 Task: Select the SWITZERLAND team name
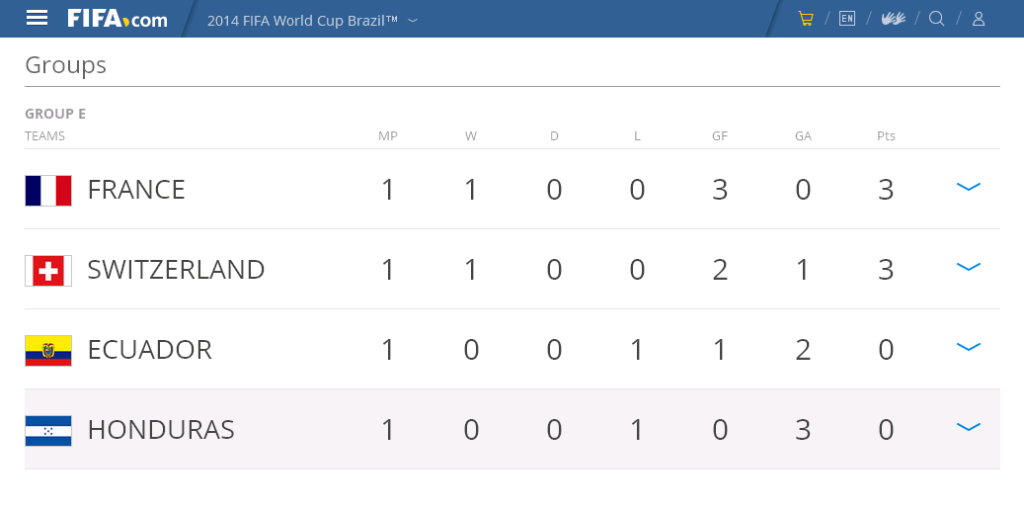pyautogui.click(x=176, y=269)
